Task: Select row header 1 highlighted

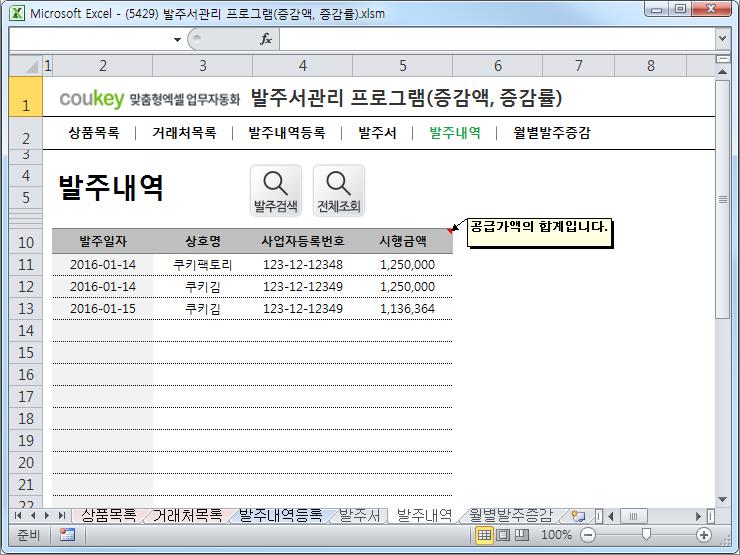Action: pyautogui.click(x=26, y=97)
